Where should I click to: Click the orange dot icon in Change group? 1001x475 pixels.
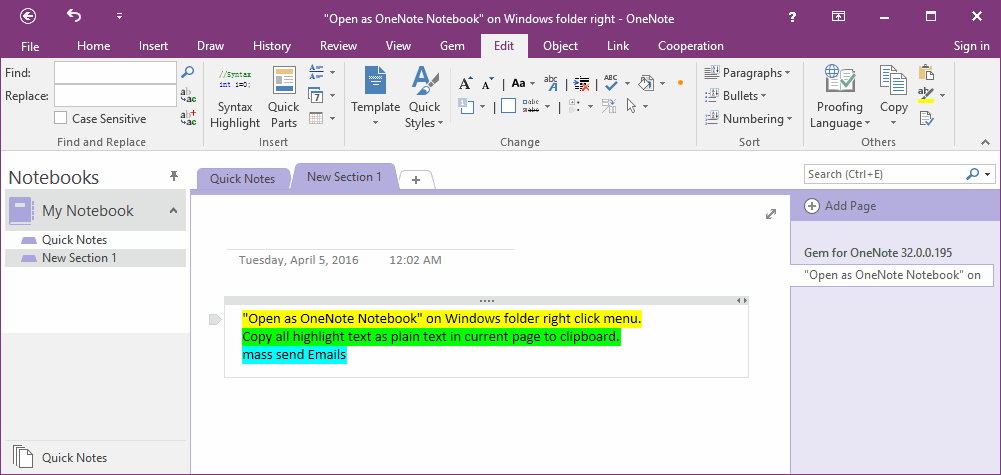coord(680,83)
